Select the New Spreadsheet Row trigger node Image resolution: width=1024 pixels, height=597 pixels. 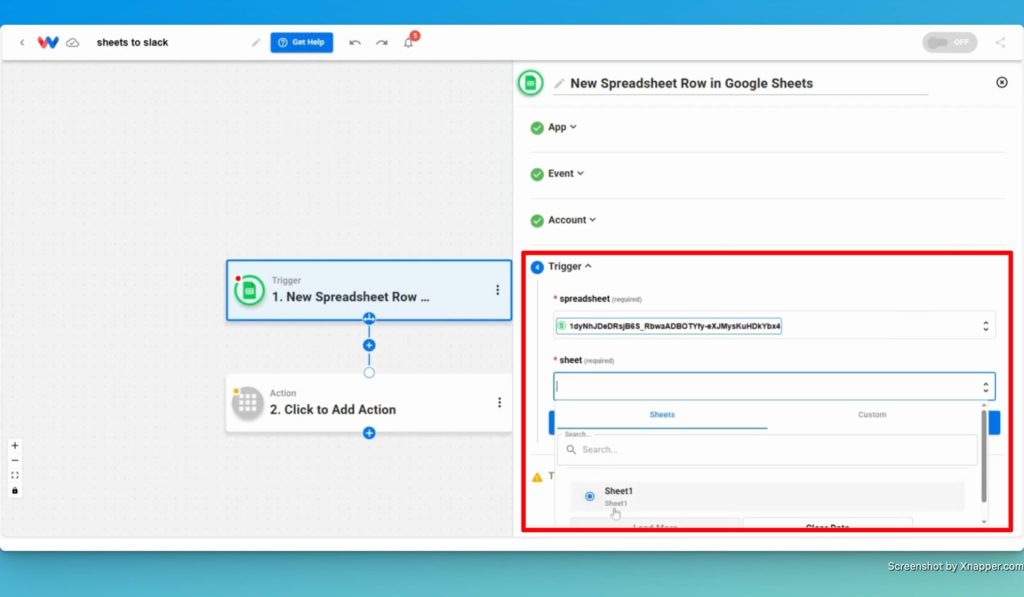tap(369, 290)
